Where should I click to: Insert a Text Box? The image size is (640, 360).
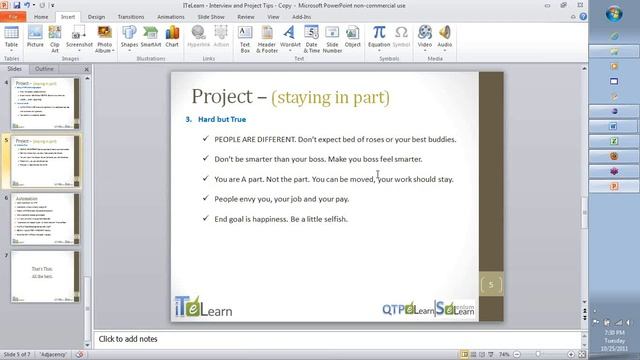(245, 39)
